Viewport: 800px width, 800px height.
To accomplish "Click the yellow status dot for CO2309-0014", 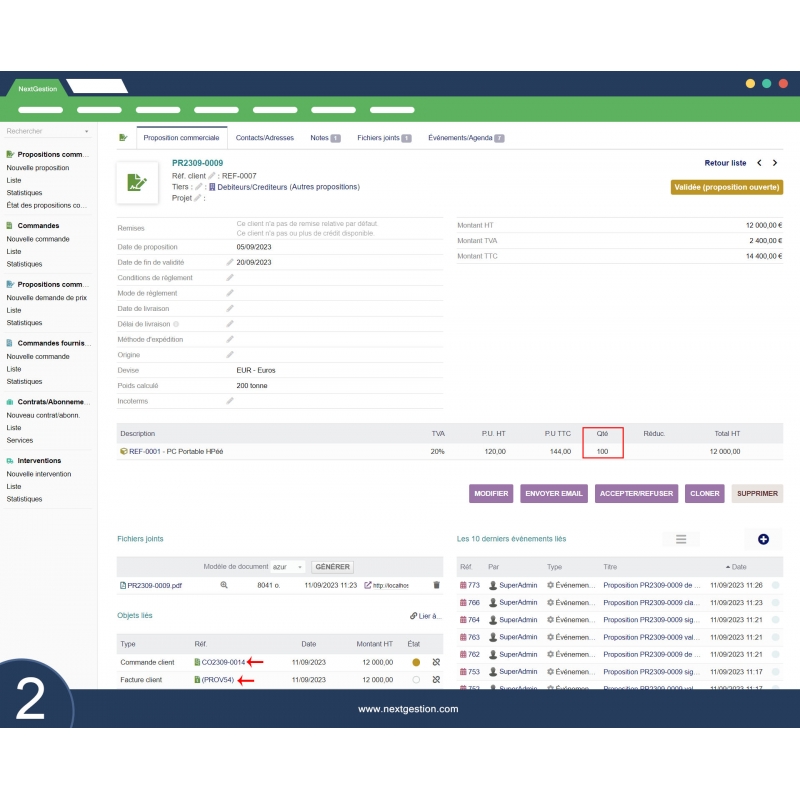I will pos(415,660).
